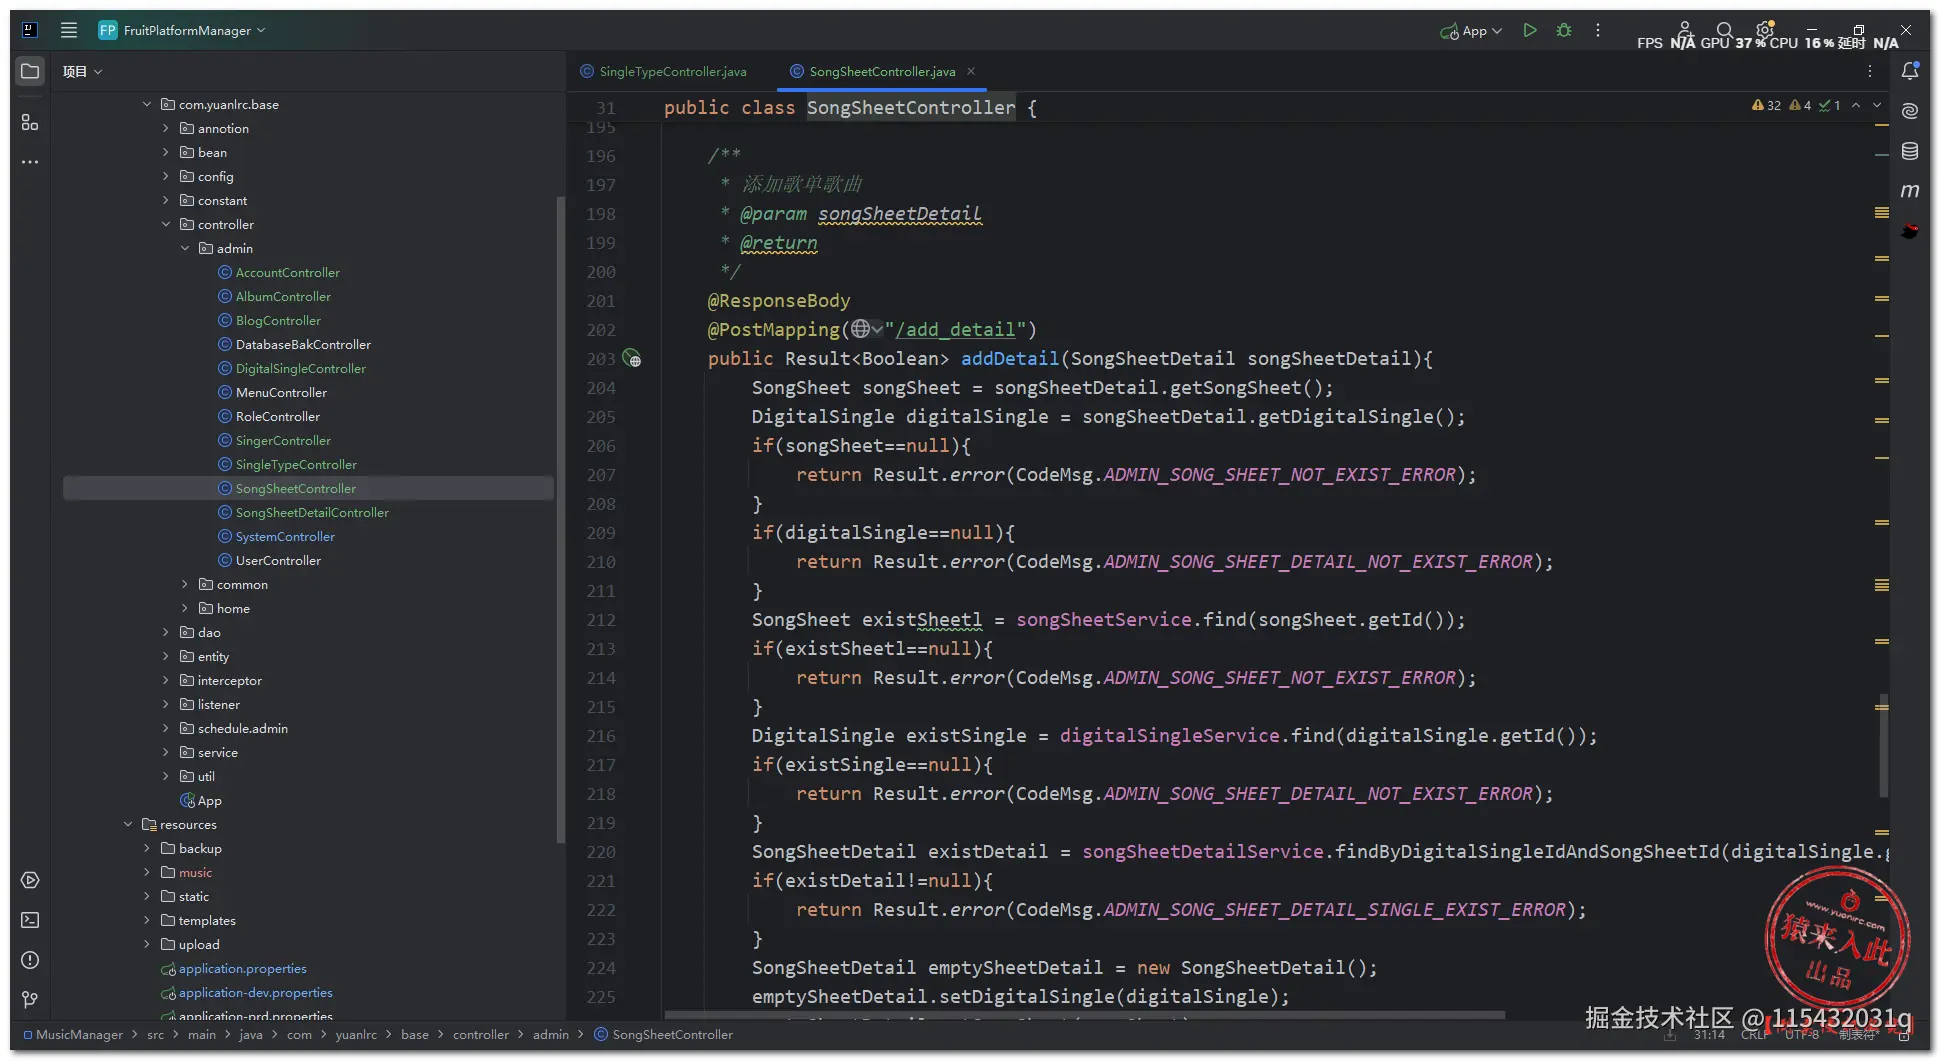
Task: Open BlogController class
Action: tap(278, 320)
